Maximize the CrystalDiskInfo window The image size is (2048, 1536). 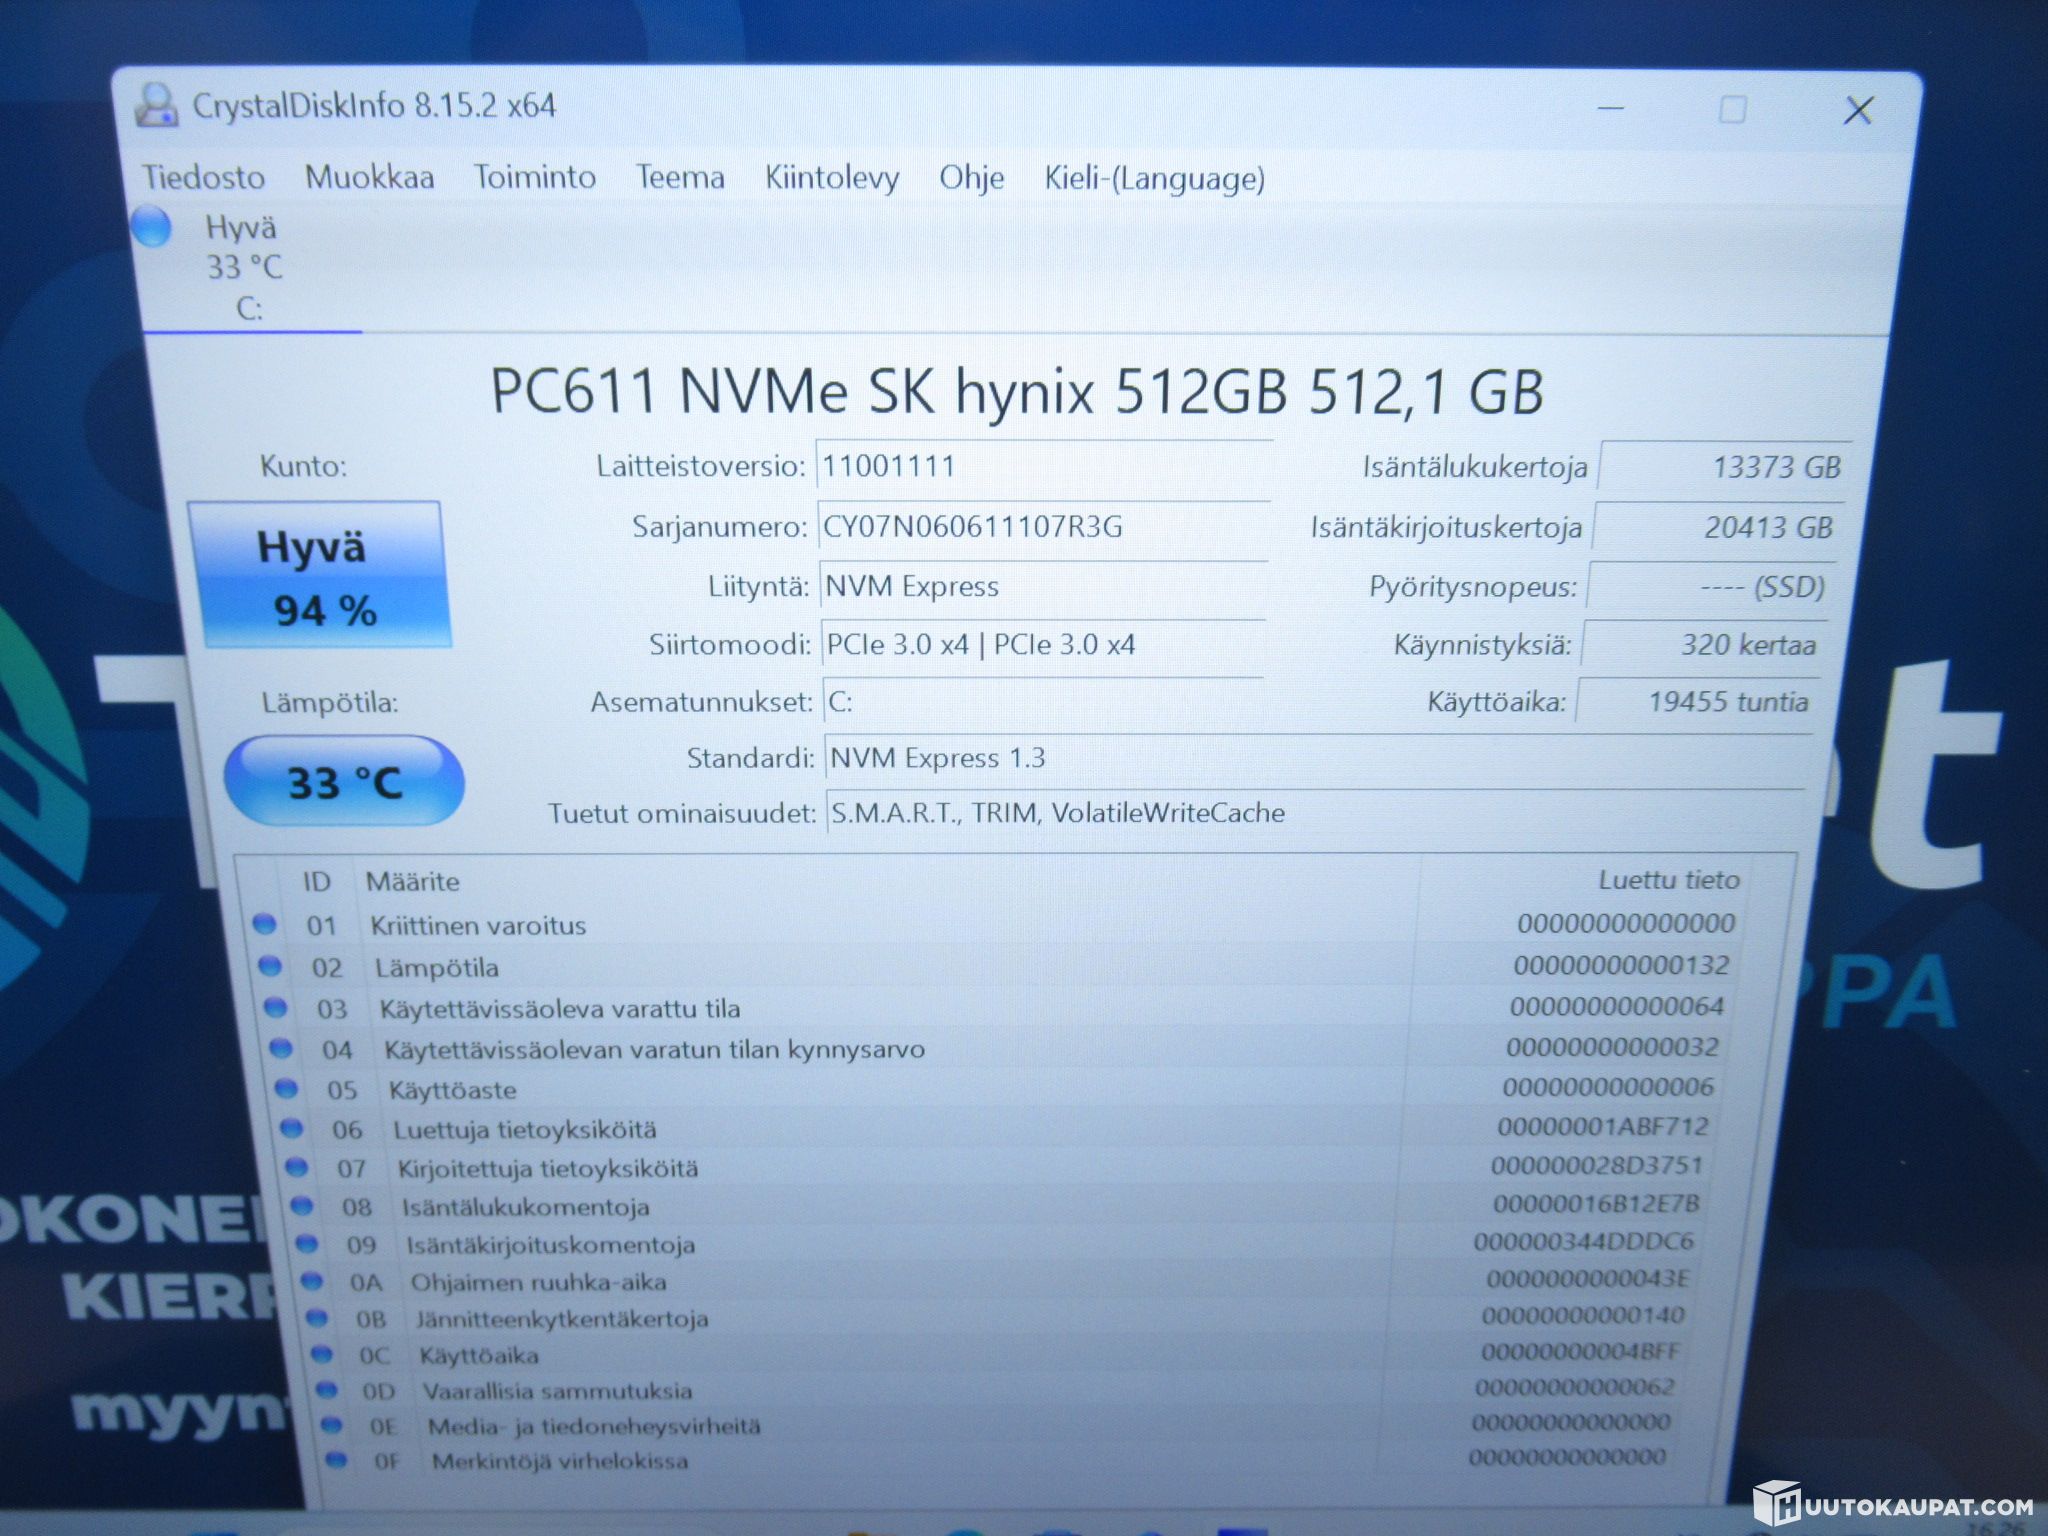click(x=1732, y=109)
